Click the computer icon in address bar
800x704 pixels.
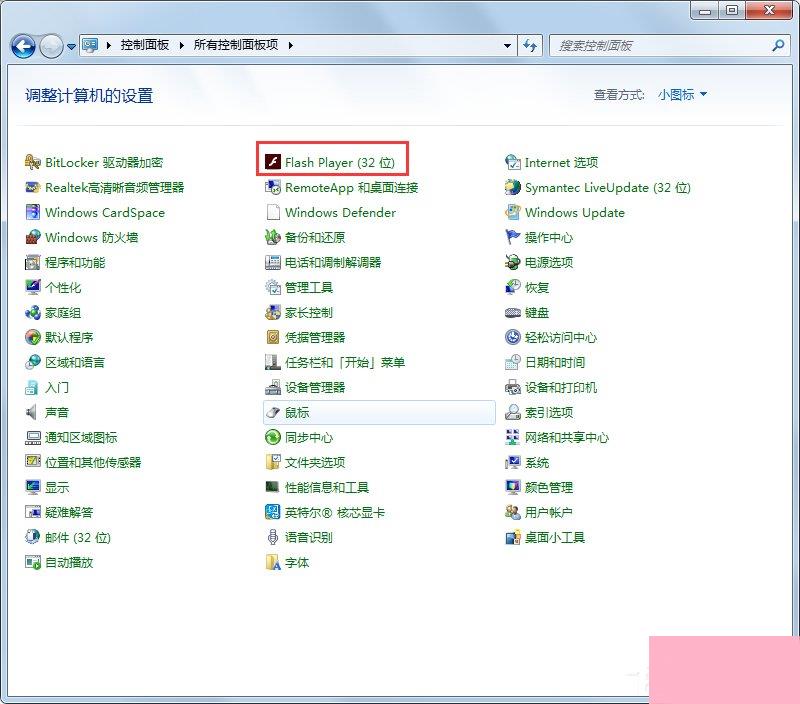(90, 45)
